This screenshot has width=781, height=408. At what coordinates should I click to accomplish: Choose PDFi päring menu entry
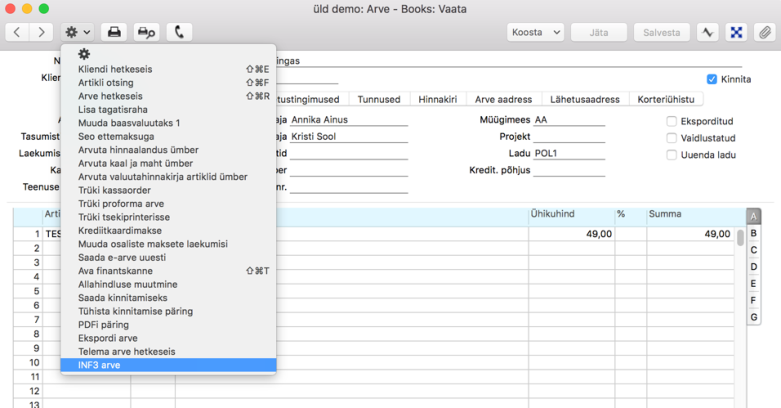pyautogui.click(x=168, y=325)
